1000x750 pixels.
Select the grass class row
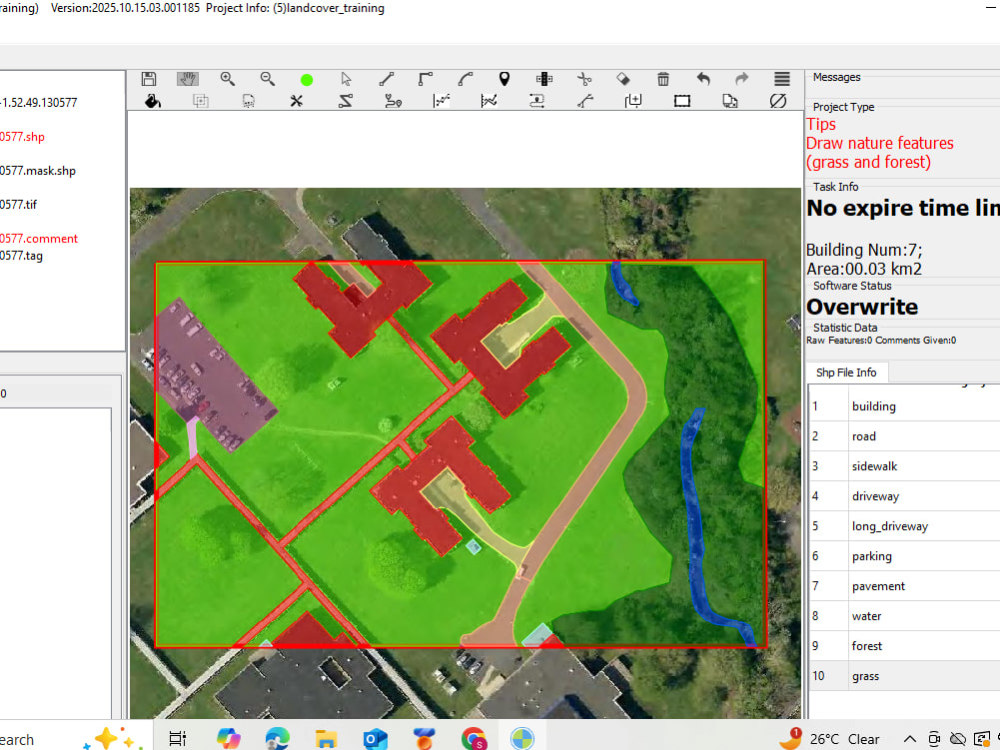pyautogui.click(x=904, y=676)
